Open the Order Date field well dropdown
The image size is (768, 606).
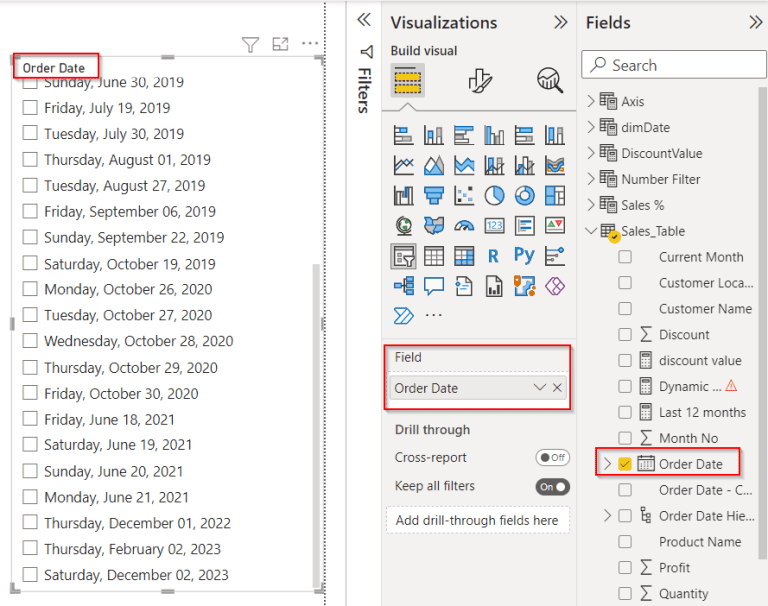tap(539, 388)
